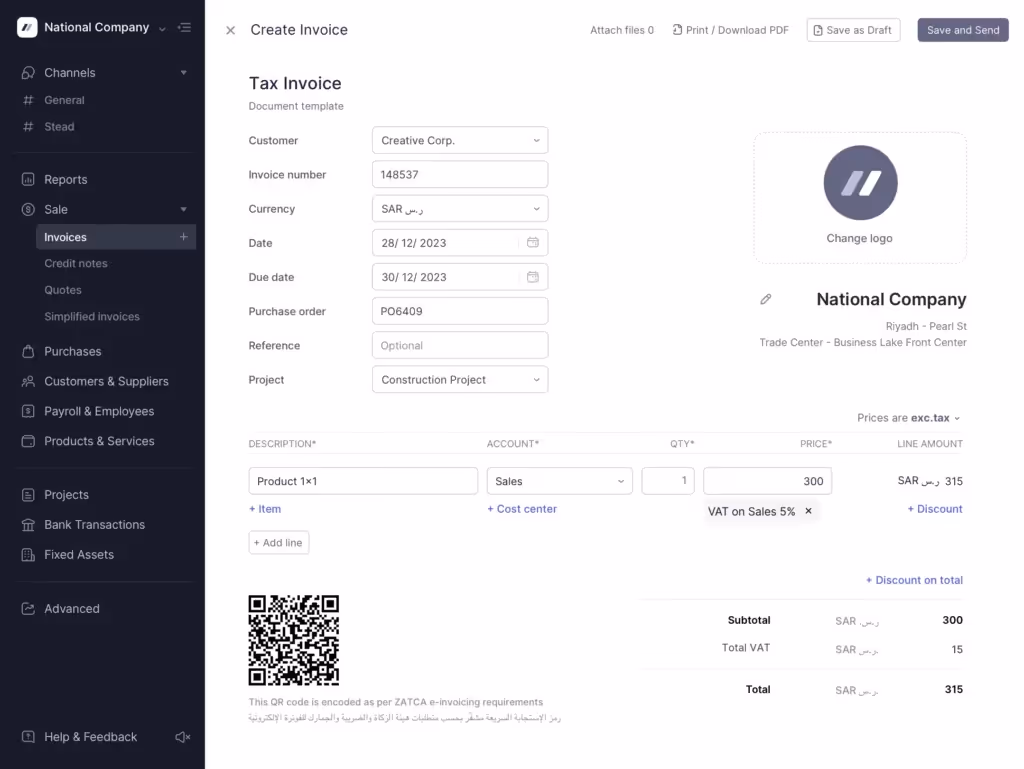The height and width of the screenshot is (769, 1024).
Task: Click the Document template link
Action: [x=296, y=106]
